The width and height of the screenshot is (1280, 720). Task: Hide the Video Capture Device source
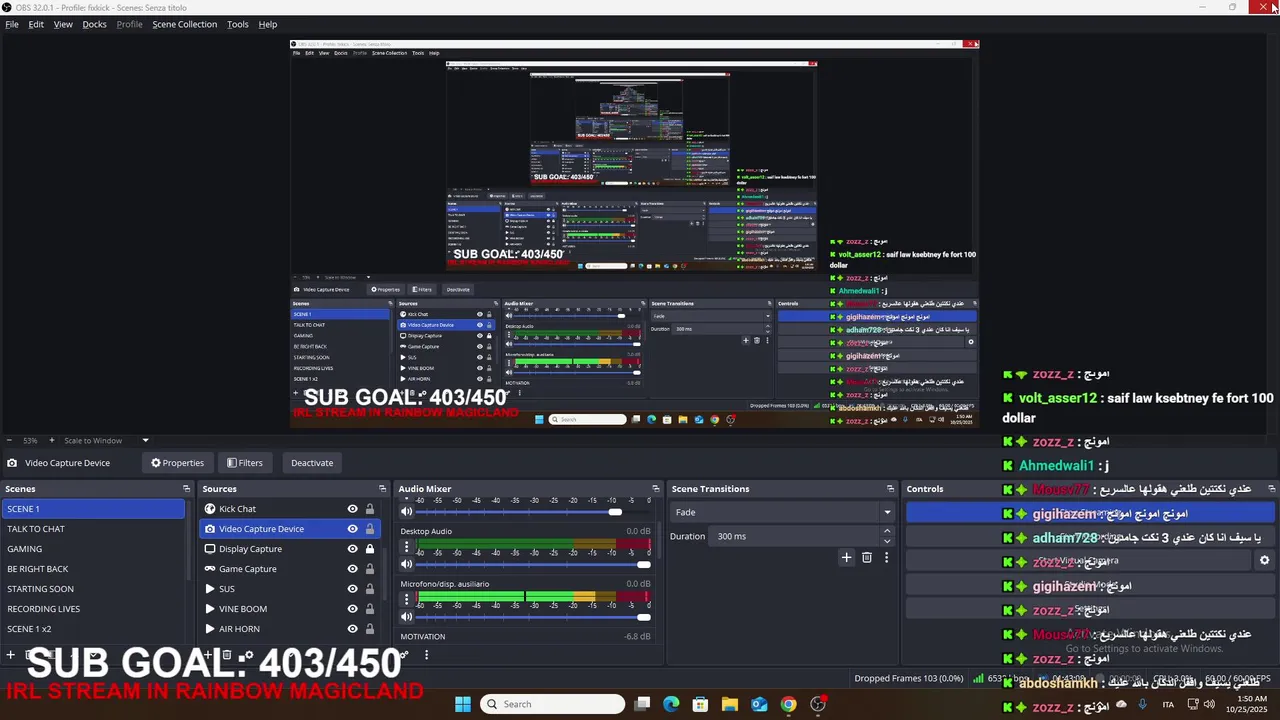click(x=352, y=529)
